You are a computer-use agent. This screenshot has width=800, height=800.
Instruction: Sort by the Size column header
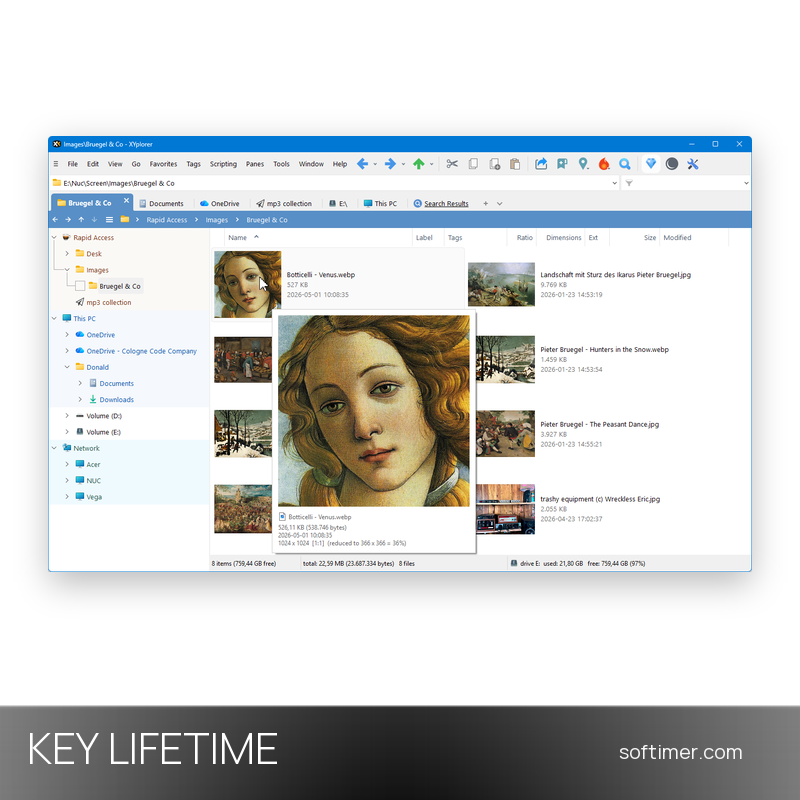649,237
